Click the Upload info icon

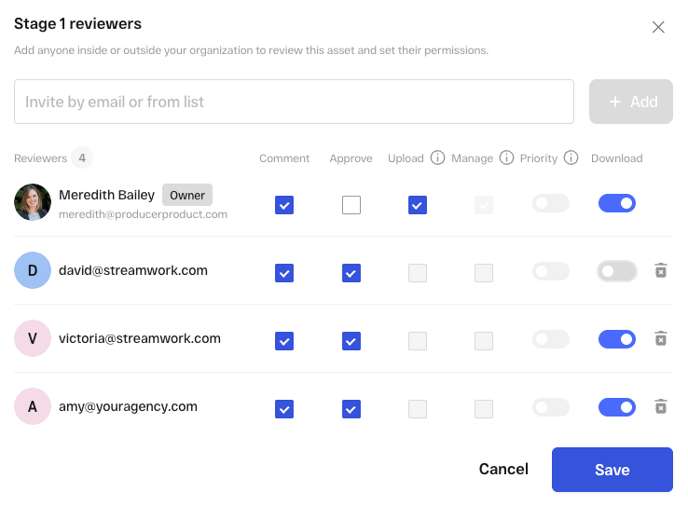(437, 158)
